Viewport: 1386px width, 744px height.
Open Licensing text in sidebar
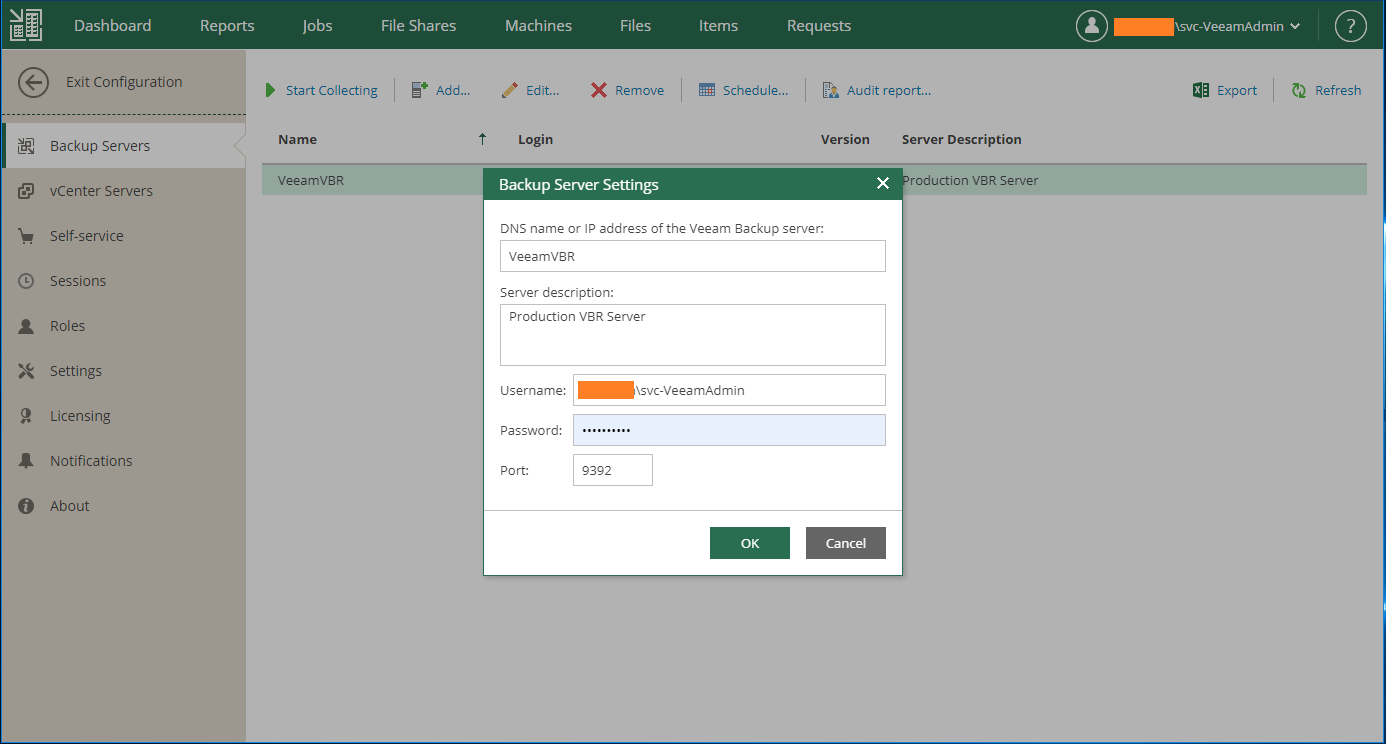pos(80,416)
